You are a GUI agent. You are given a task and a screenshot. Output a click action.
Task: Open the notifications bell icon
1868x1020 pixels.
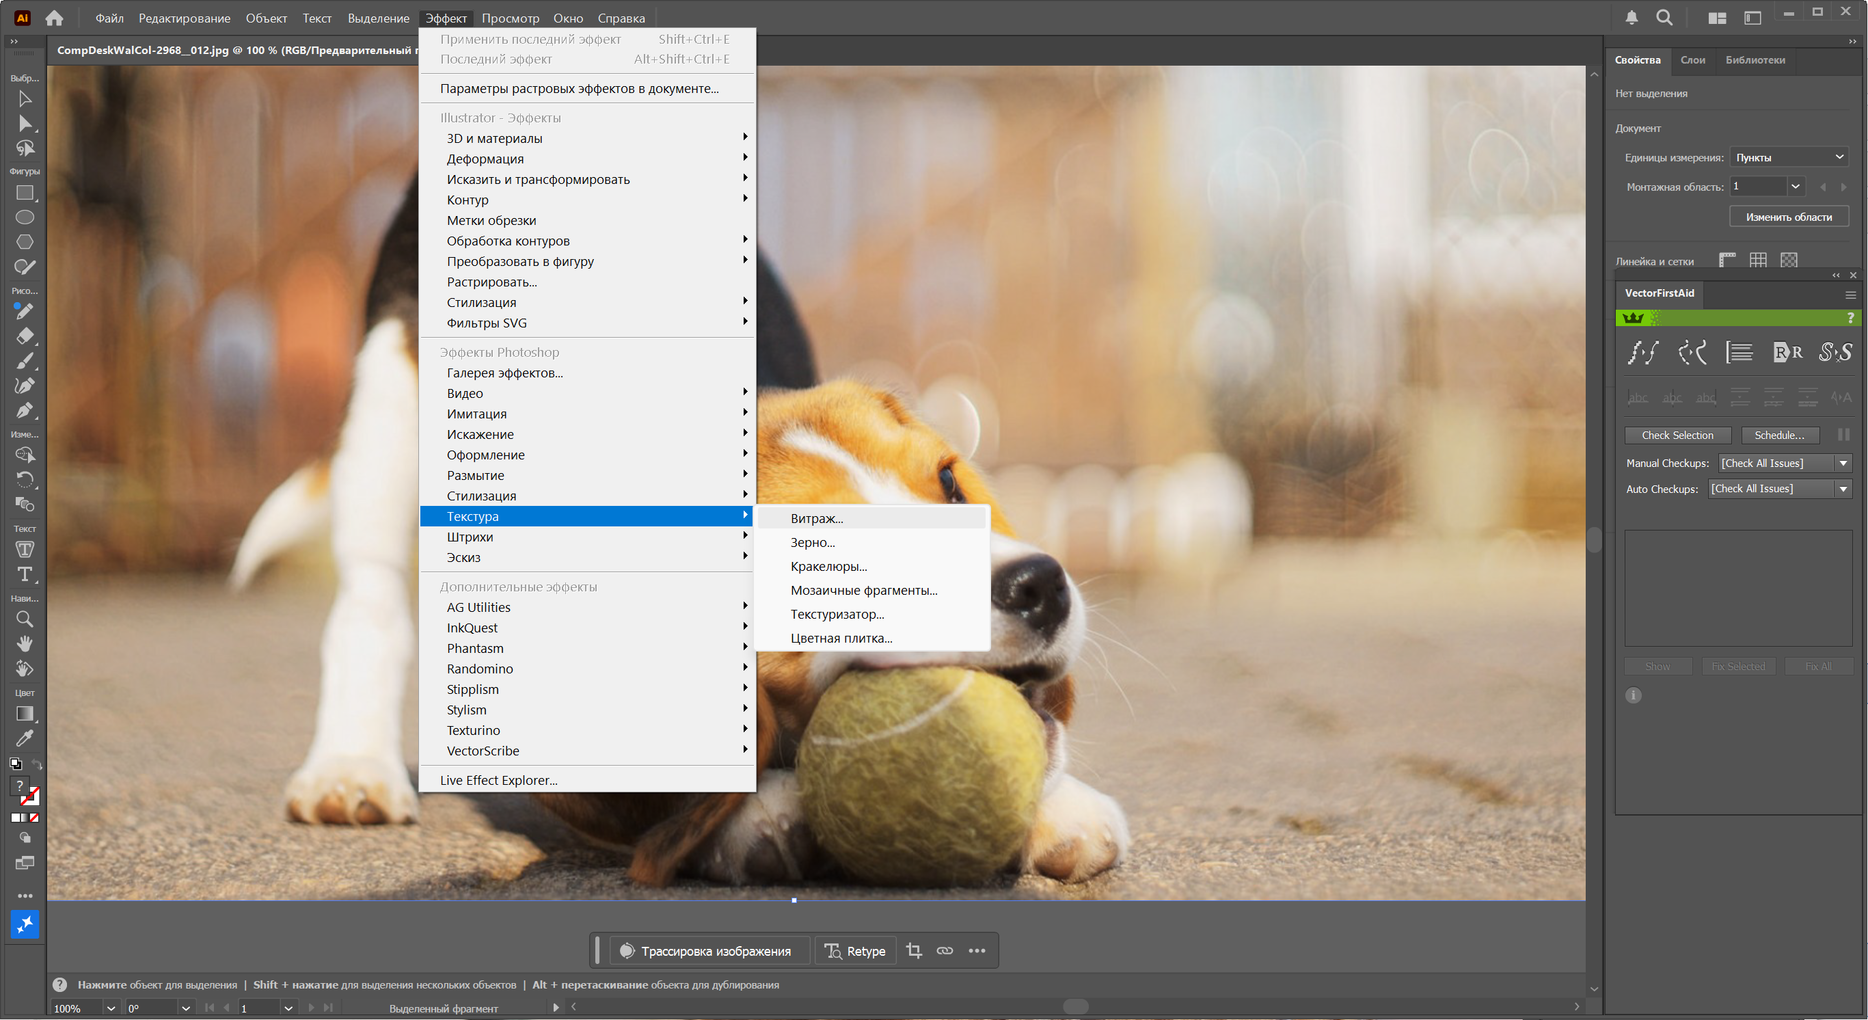(1631, 18)
